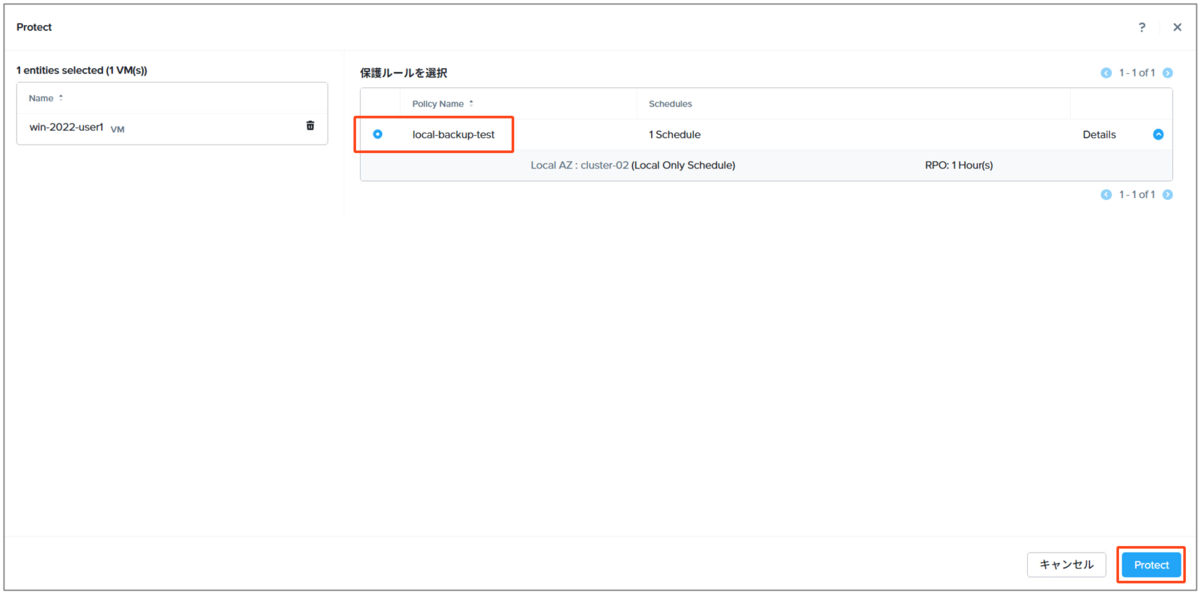
Task: Click the 1 entities selected label
Action: click(x=82, y=70)
